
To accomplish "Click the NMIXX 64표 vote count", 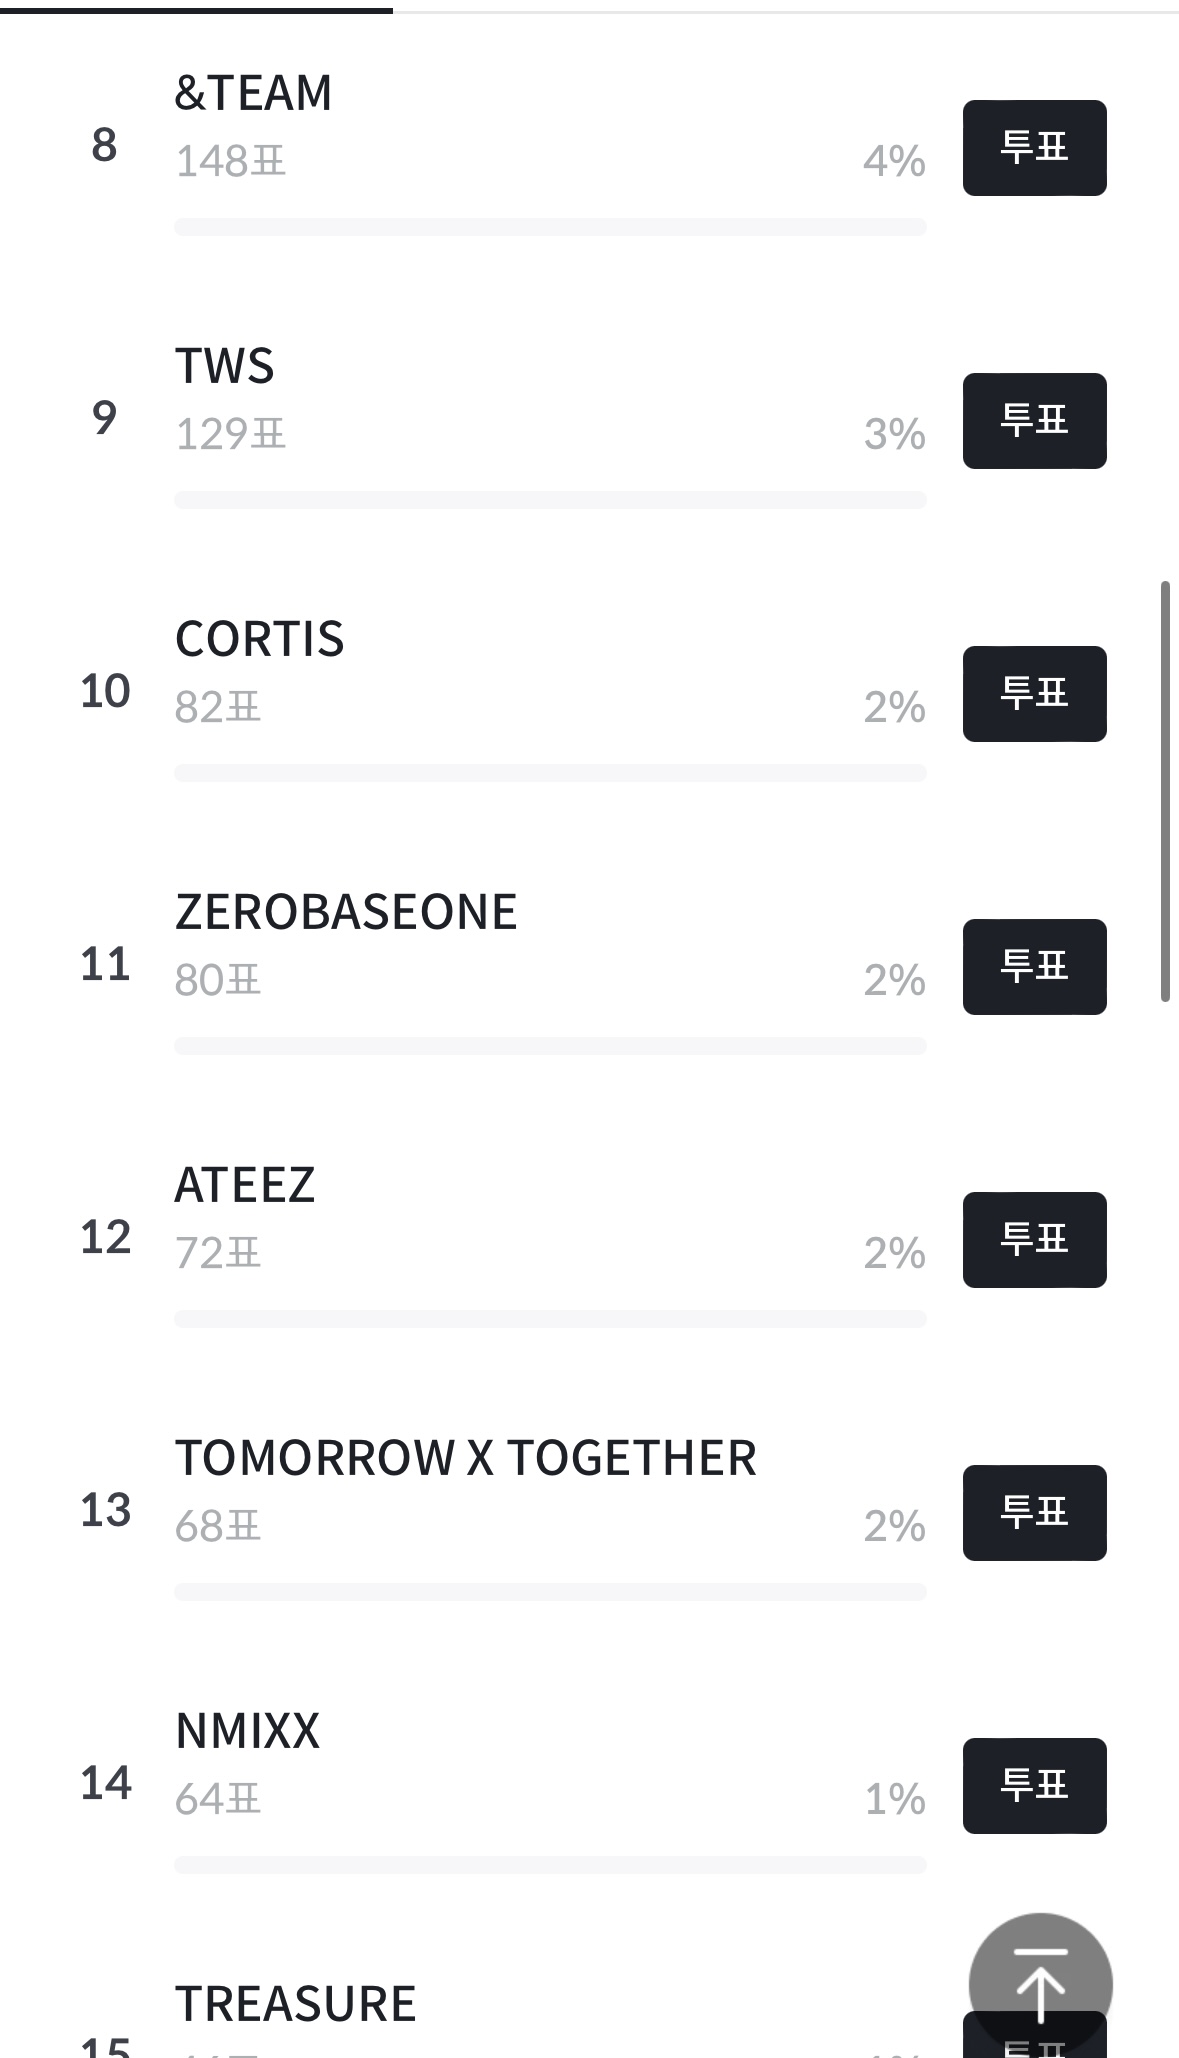I will pos(217,1799).
